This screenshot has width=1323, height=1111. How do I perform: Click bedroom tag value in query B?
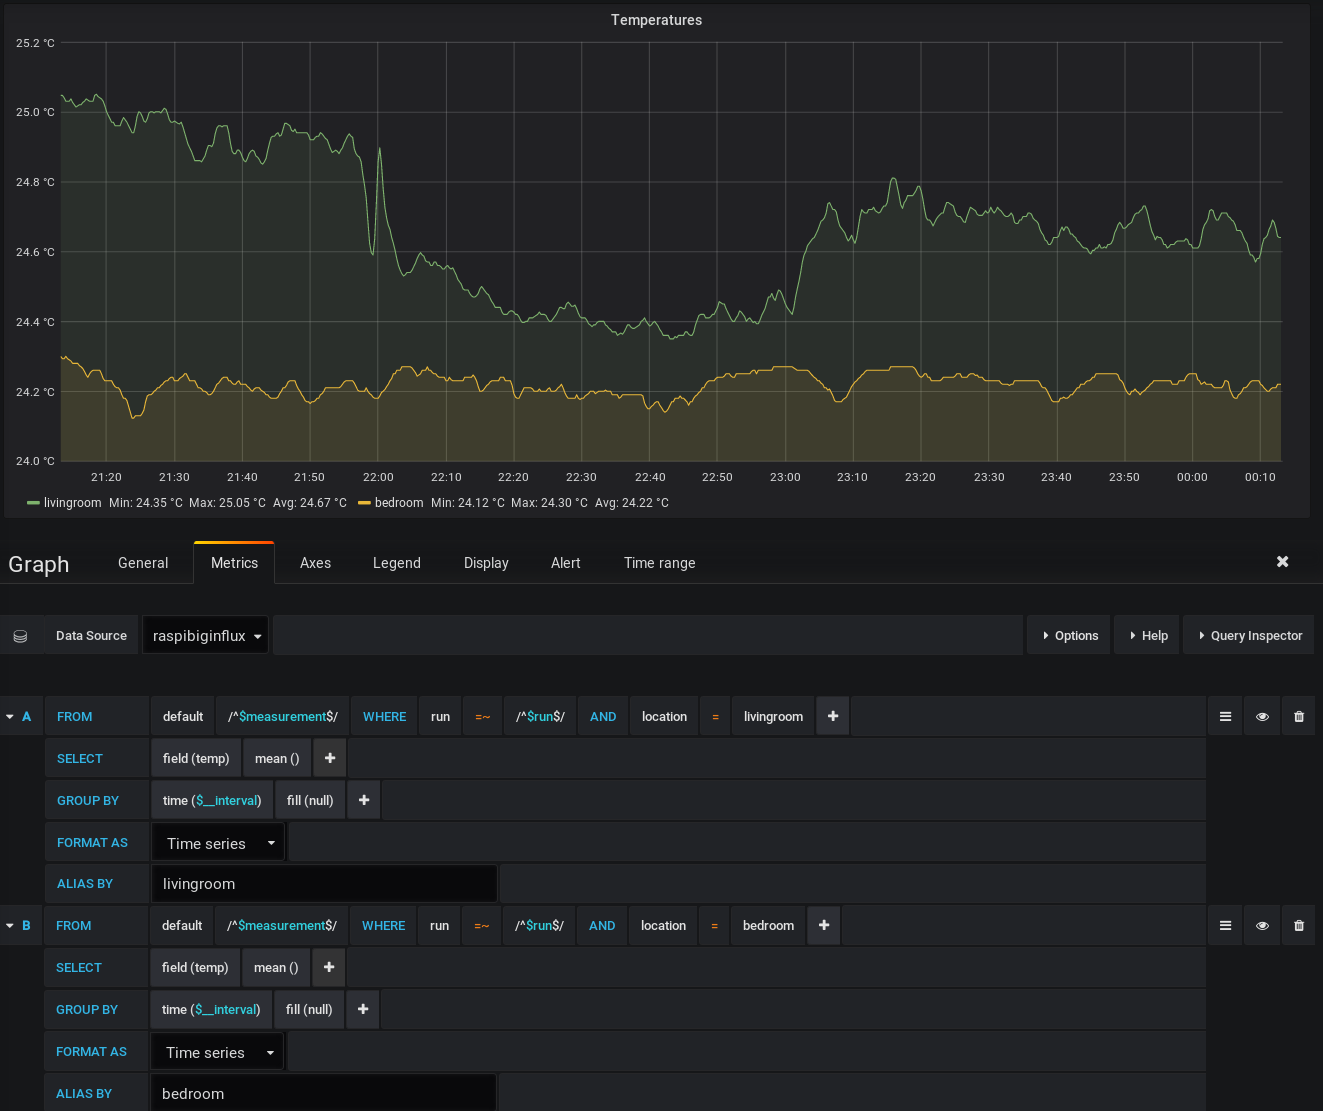(x=768, y=925)
